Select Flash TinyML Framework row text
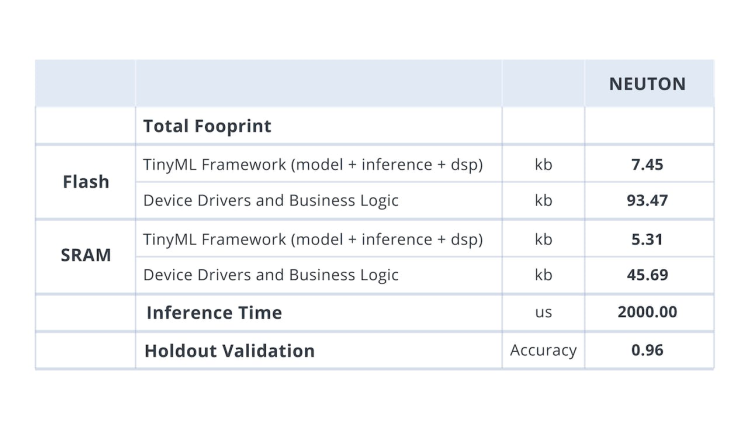The width and height of the screenshot is (748, 421). tap(313, 164)
